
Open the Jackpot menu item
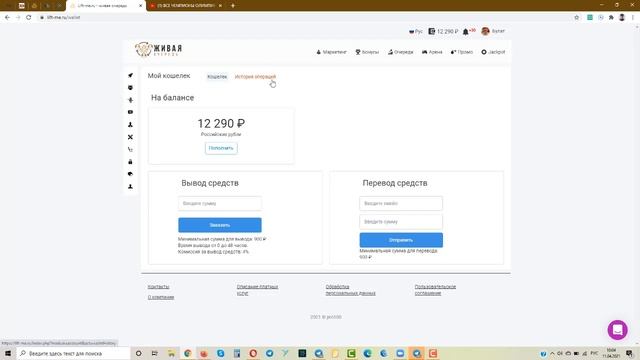[x=493, y=52]
